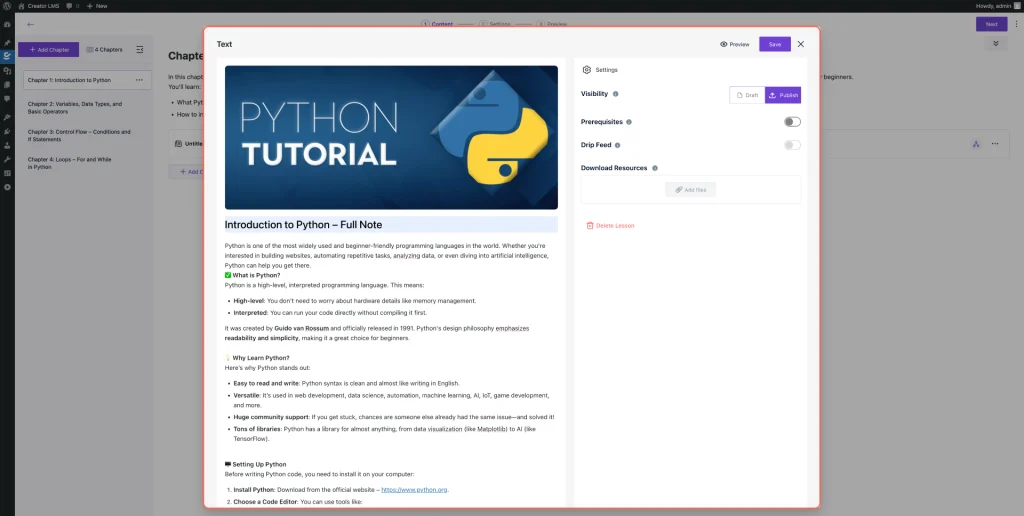1024x516 pixels.
Task: Click the Add files upload button
Action: [x=691, y=189]
